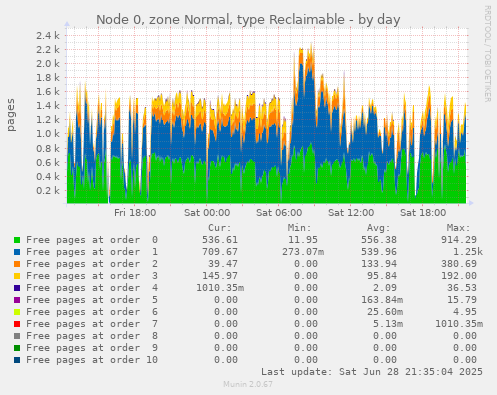Click order 3 maximum value 192.00
This screenshot has height=395, width=497.
(x=459, y=276)
